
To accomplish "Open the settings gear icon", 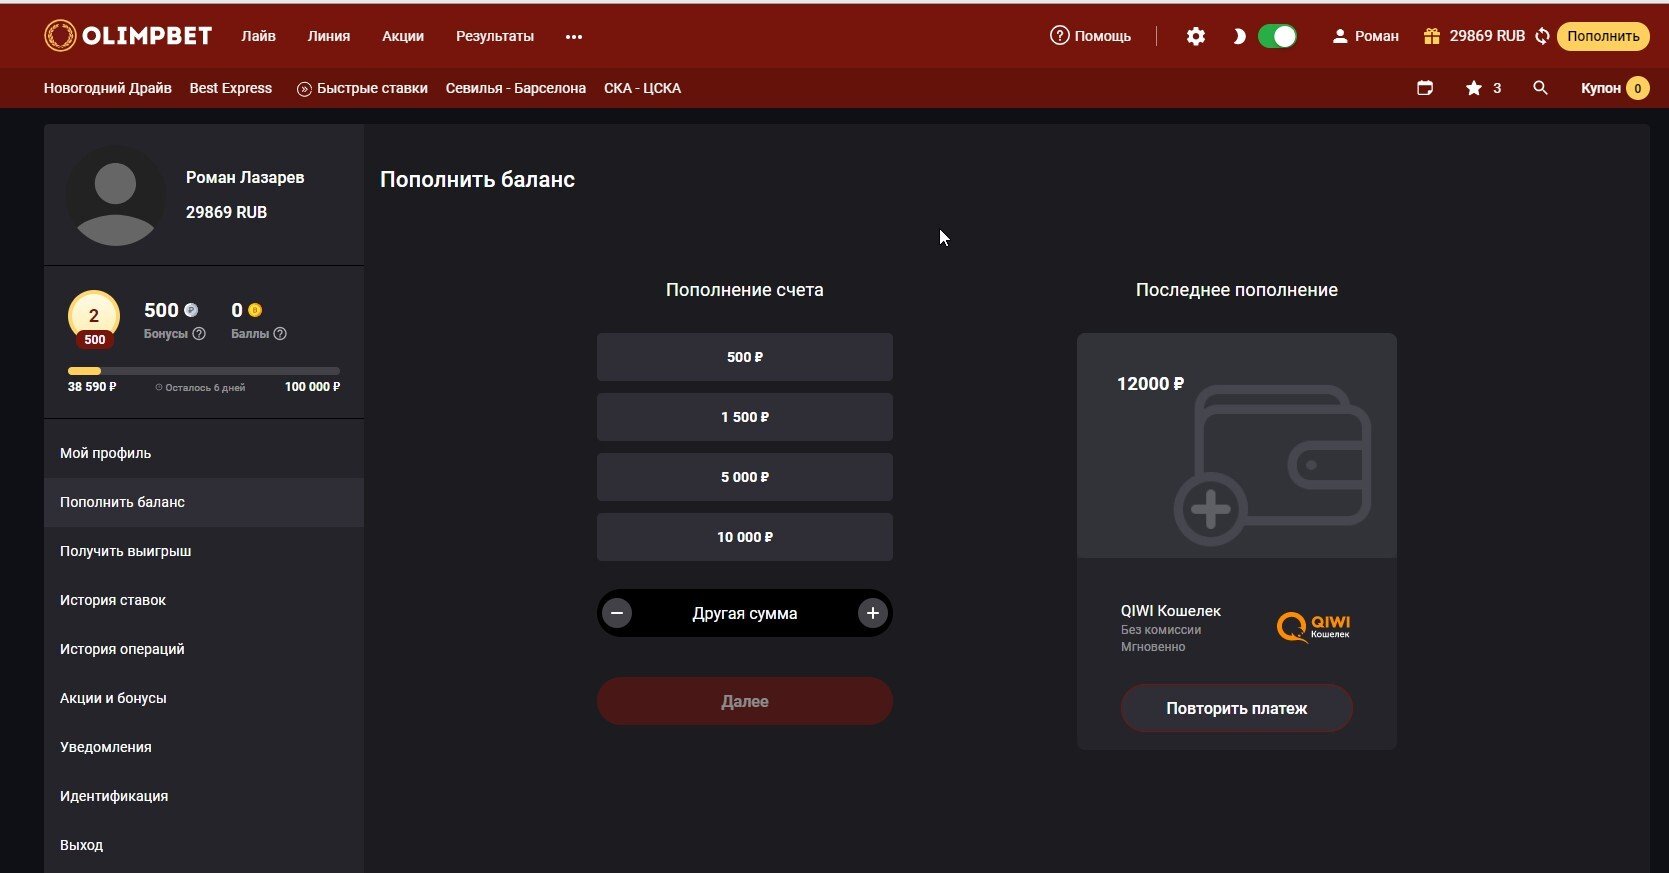I will [x=1195, y=37].
